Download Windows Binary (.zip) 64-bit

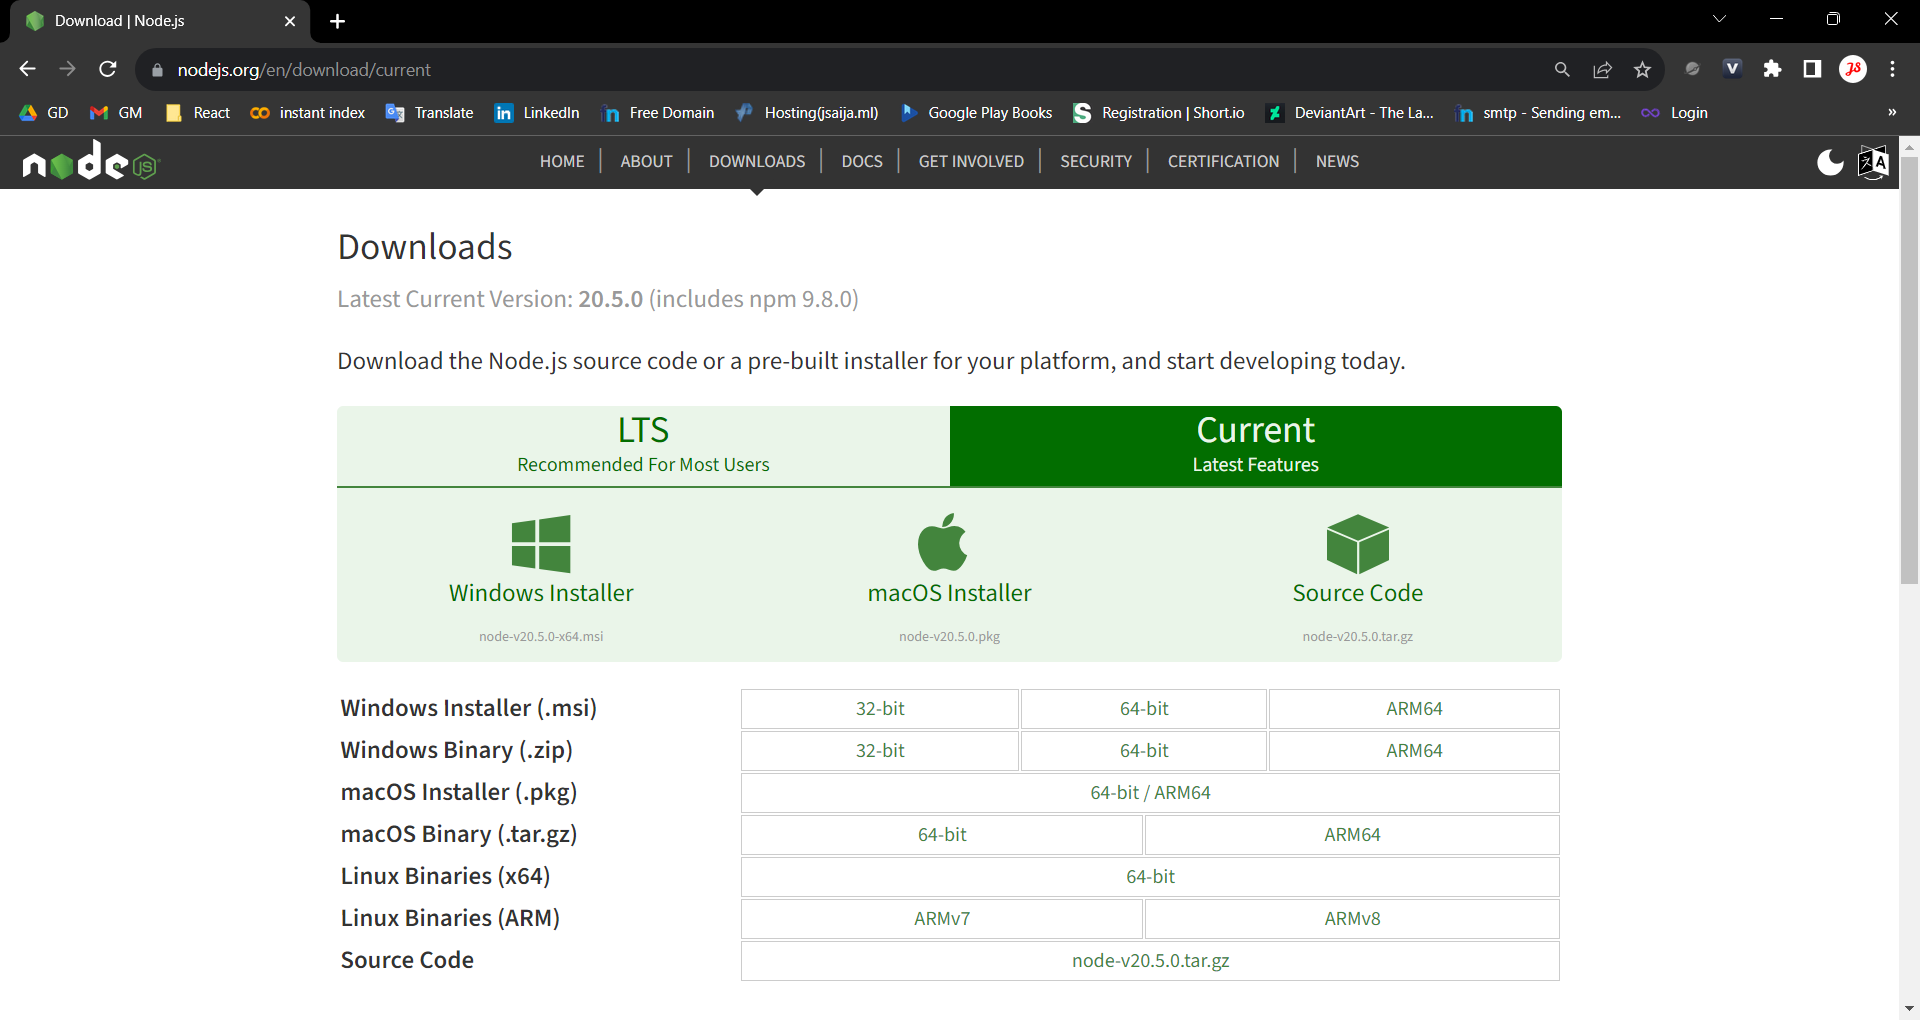1144,751
